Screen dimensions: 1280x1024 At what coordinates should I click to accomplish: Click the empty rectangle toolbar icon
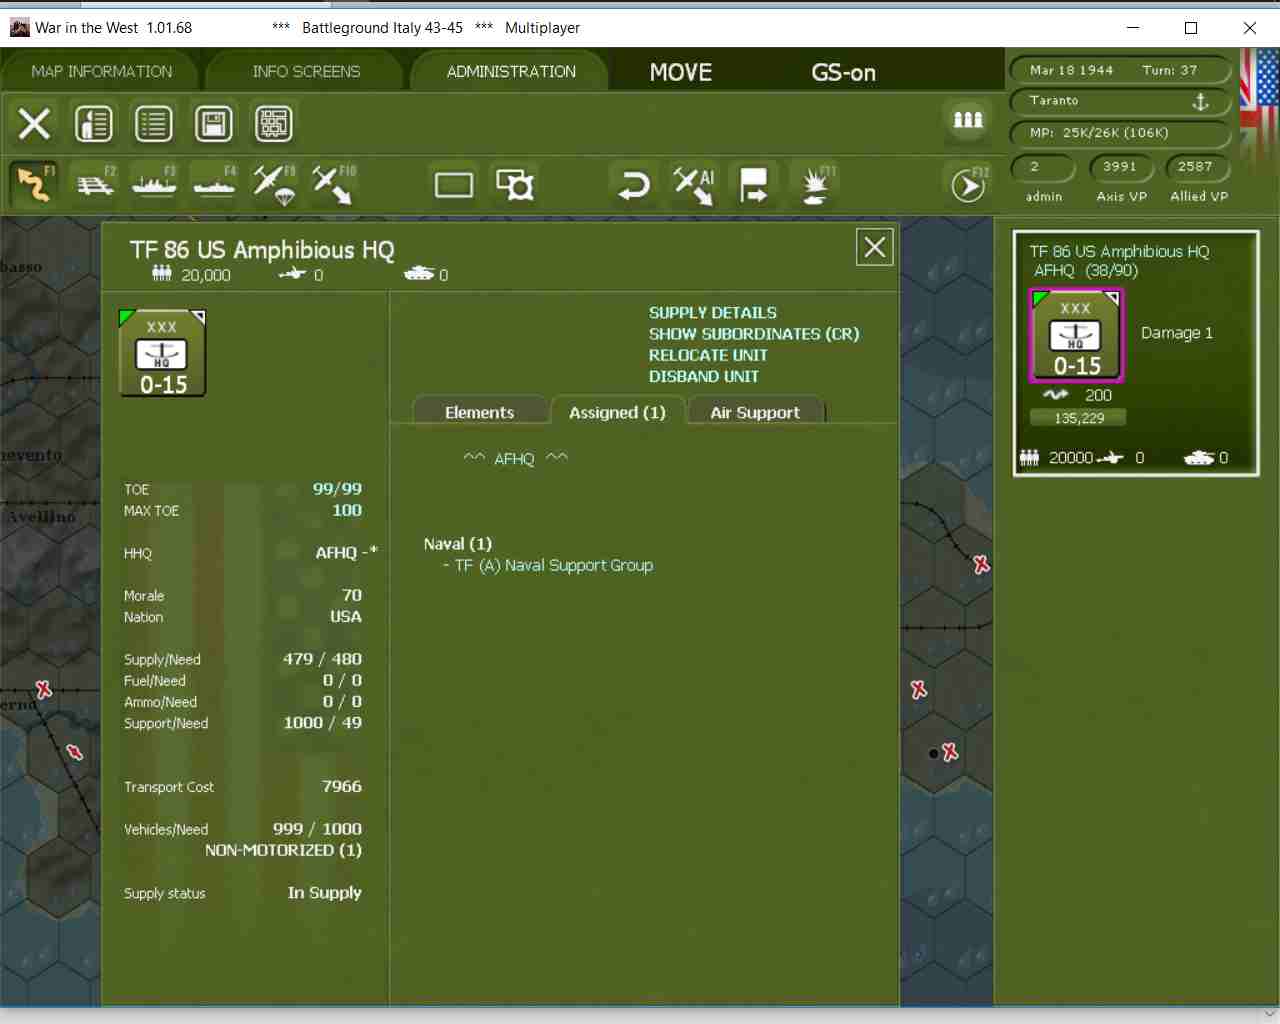[454, 185]
